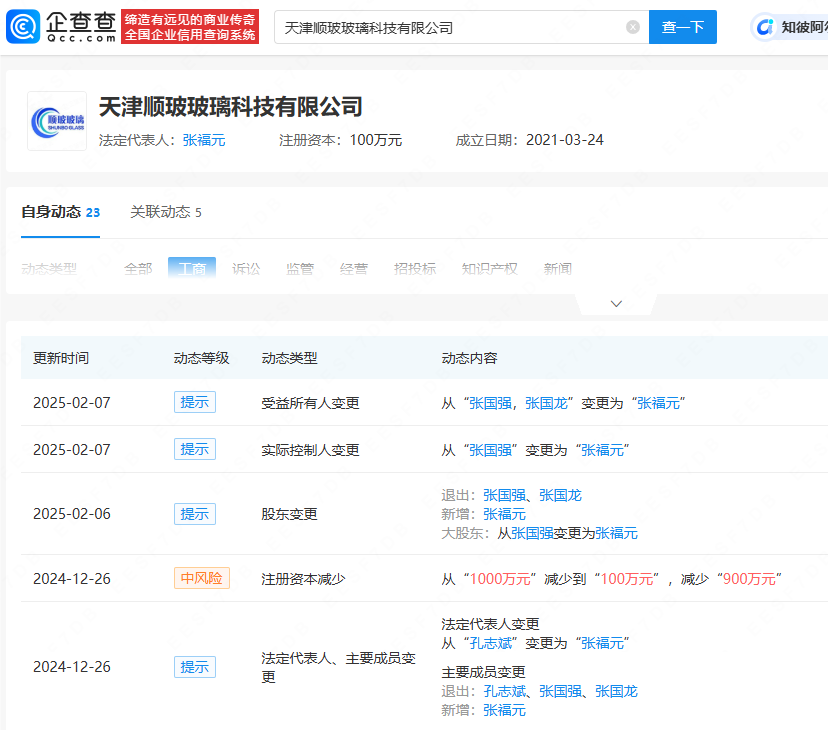Click the 受益所有人变更 type cell

click(310, 404)
